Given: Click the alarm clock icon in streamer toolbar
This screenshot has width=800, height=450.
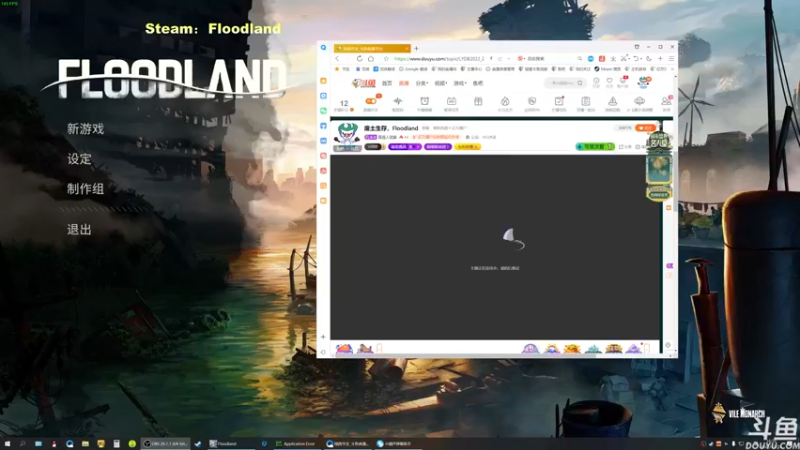Looking at the screenshot, I should coord(424,103).
